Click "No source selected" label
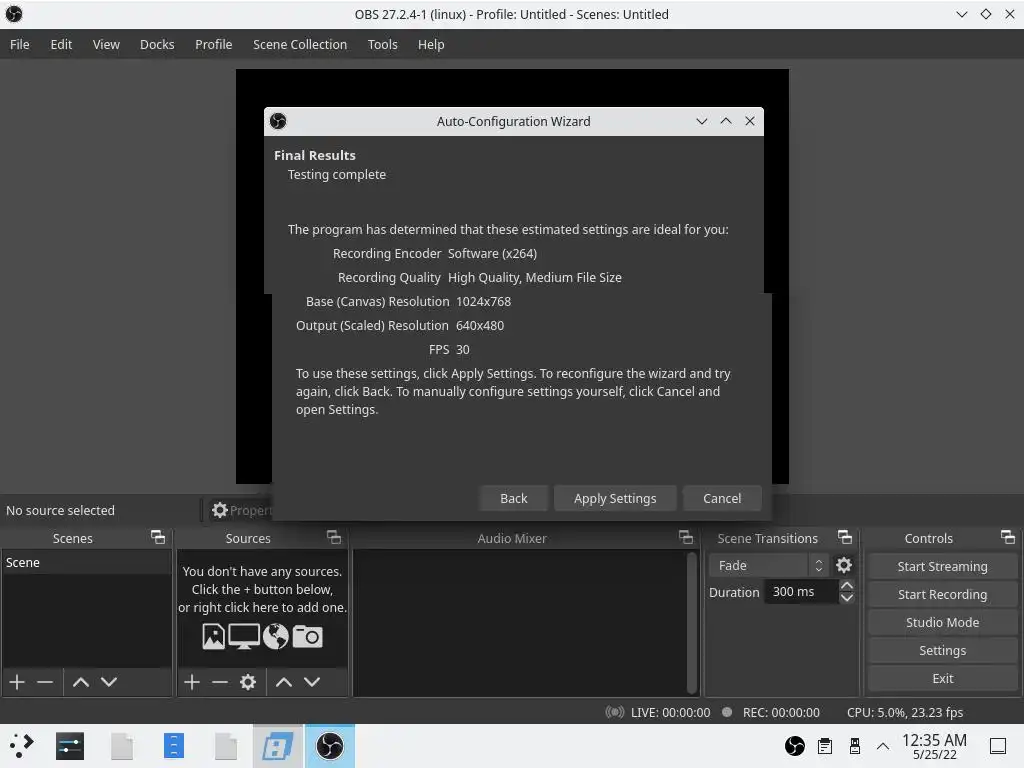1024x768 pixels. coord(60,511)
